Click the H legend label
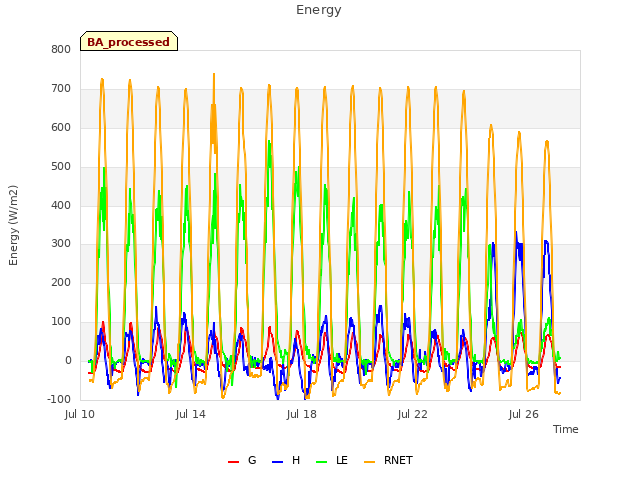640x480 pixels. coord(296,460)
